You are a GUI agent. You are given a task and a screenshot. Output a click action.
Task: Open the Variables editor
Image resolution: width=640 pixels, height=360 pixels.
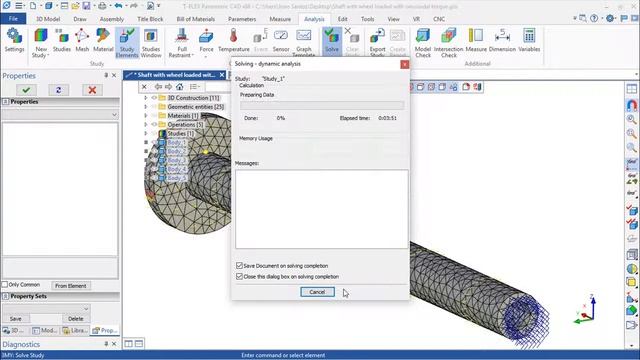point(529,40)
